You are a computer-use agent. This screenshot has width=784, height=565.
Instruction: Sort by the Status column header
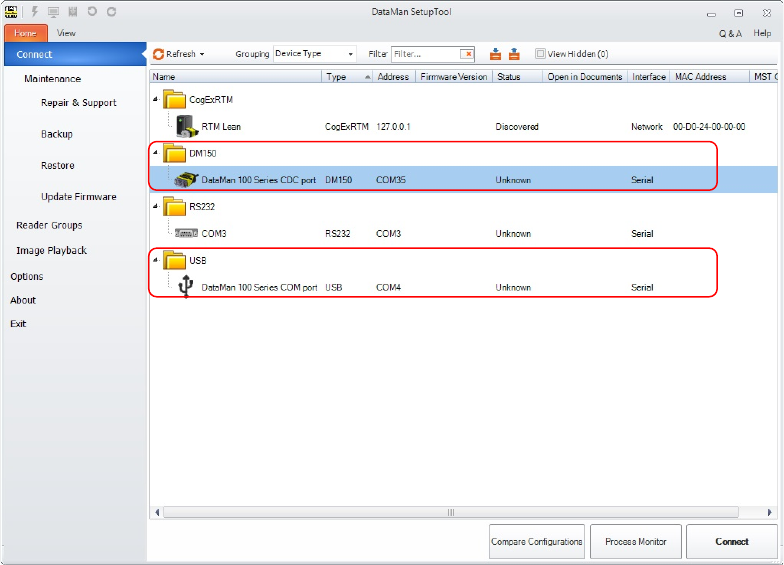[x=518, y=76]
